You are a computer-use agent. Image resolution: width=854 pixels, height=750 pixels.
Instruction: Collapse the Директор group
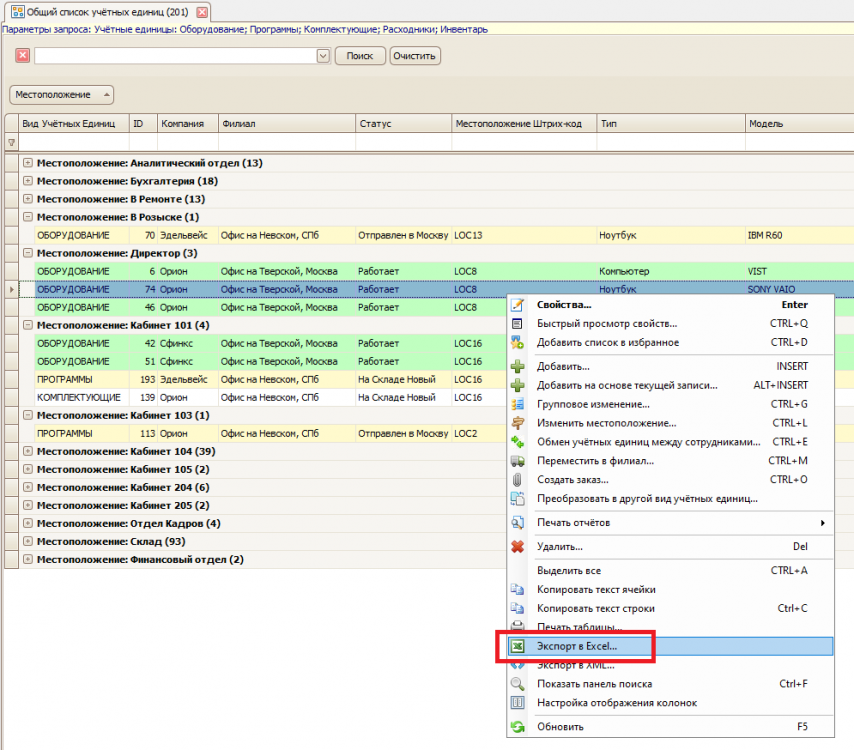[28, 253]
